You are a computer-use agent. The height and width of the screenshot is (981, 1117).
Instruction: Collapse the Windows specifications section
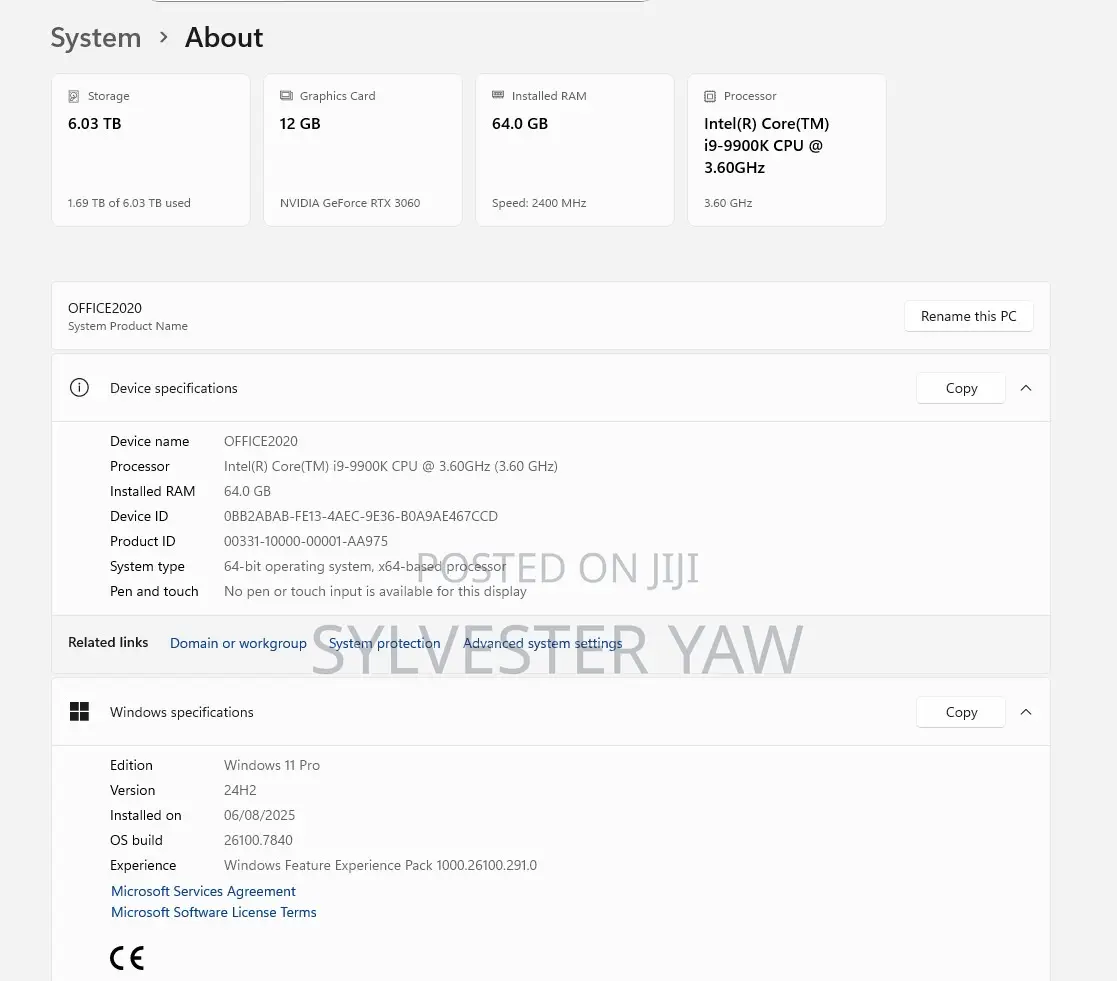pos(1026,712)
